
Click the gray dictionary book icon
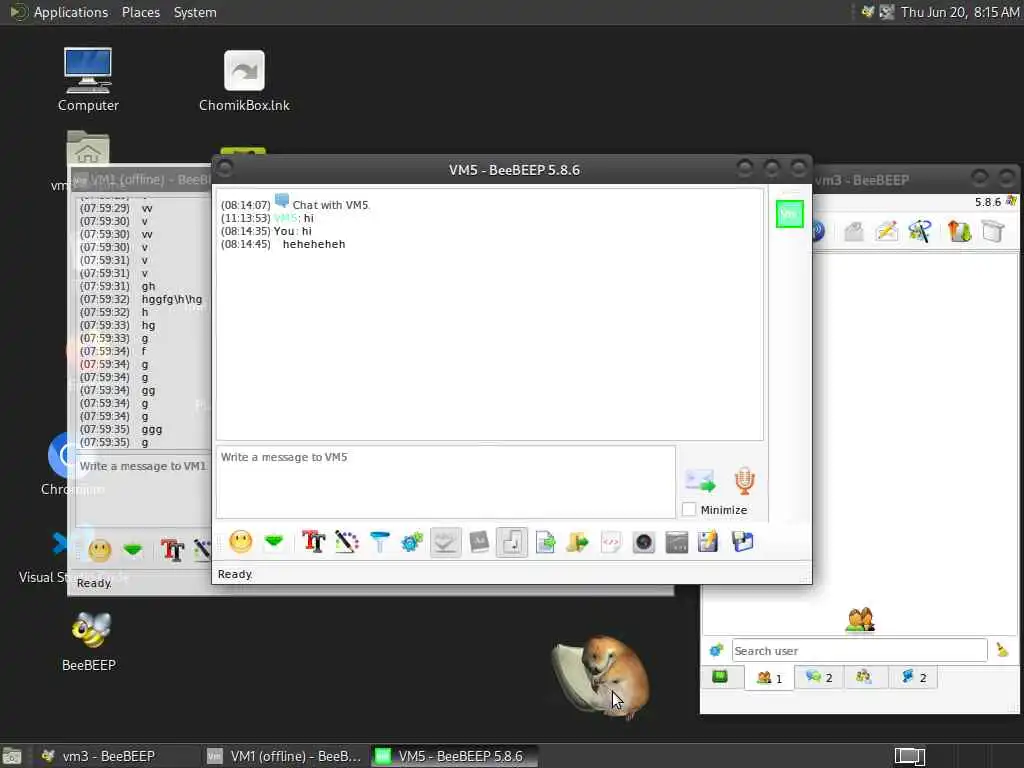click(x=479, y=542)
